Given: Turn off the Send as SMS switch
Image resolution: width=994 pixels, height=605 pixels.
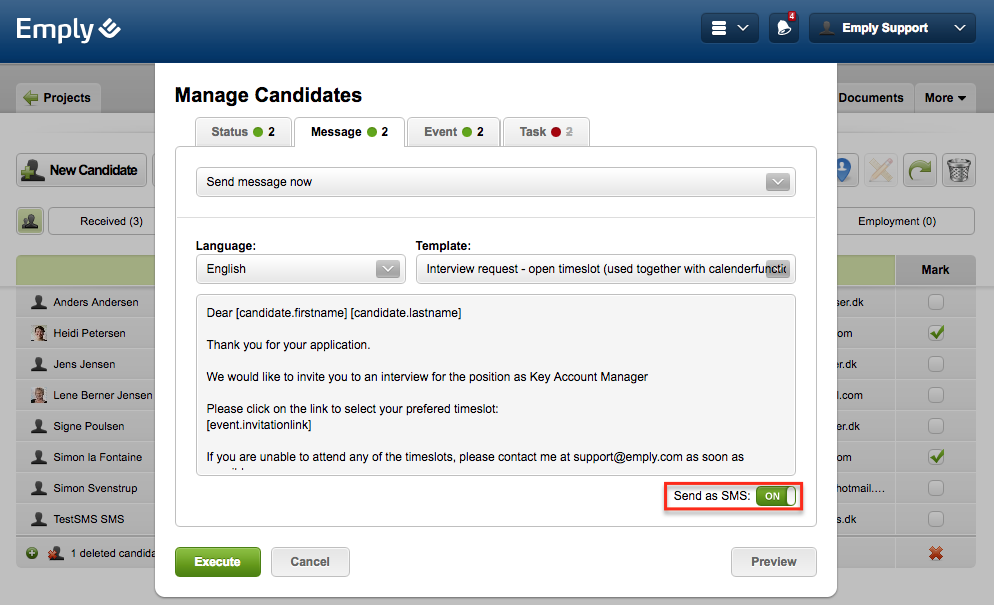Looking at the screenshot, I should (777, 496).
